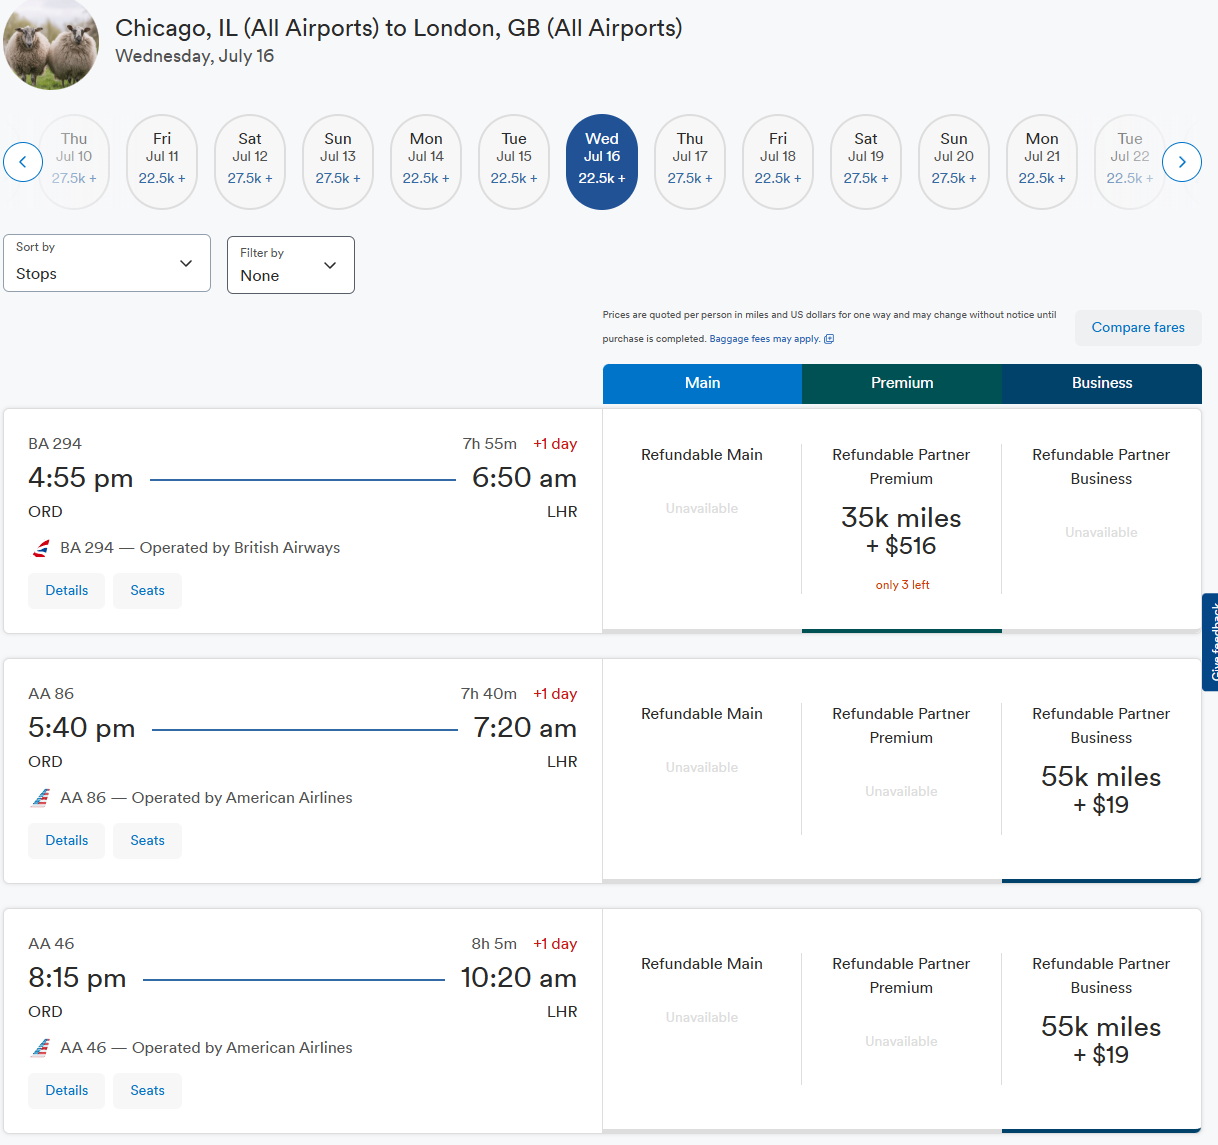Select Sat Jul 12 date
1218x1145 pixels.
pyautogui.click(x=250, y=162)
